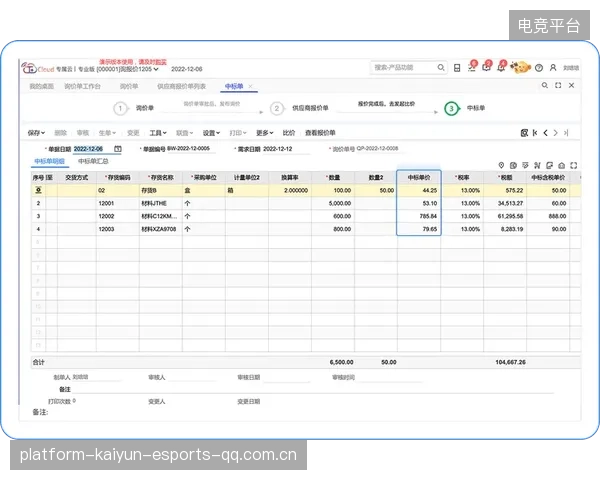Image resolution: width=600 pixels, height=480 pixels.
Task: Open the help question-mark icon
Action: coord(539,68)
